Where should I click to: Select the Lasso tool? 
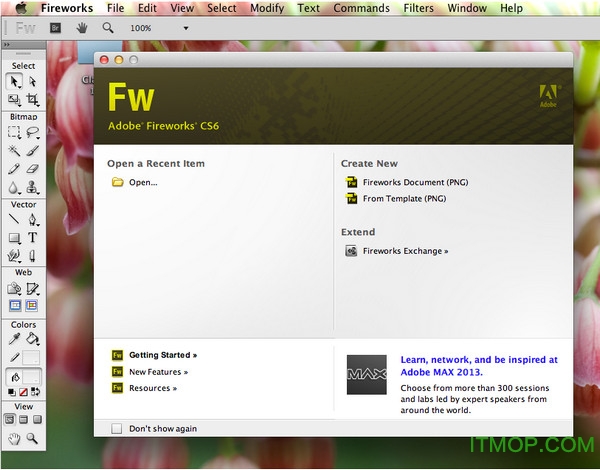pos(33,132)
